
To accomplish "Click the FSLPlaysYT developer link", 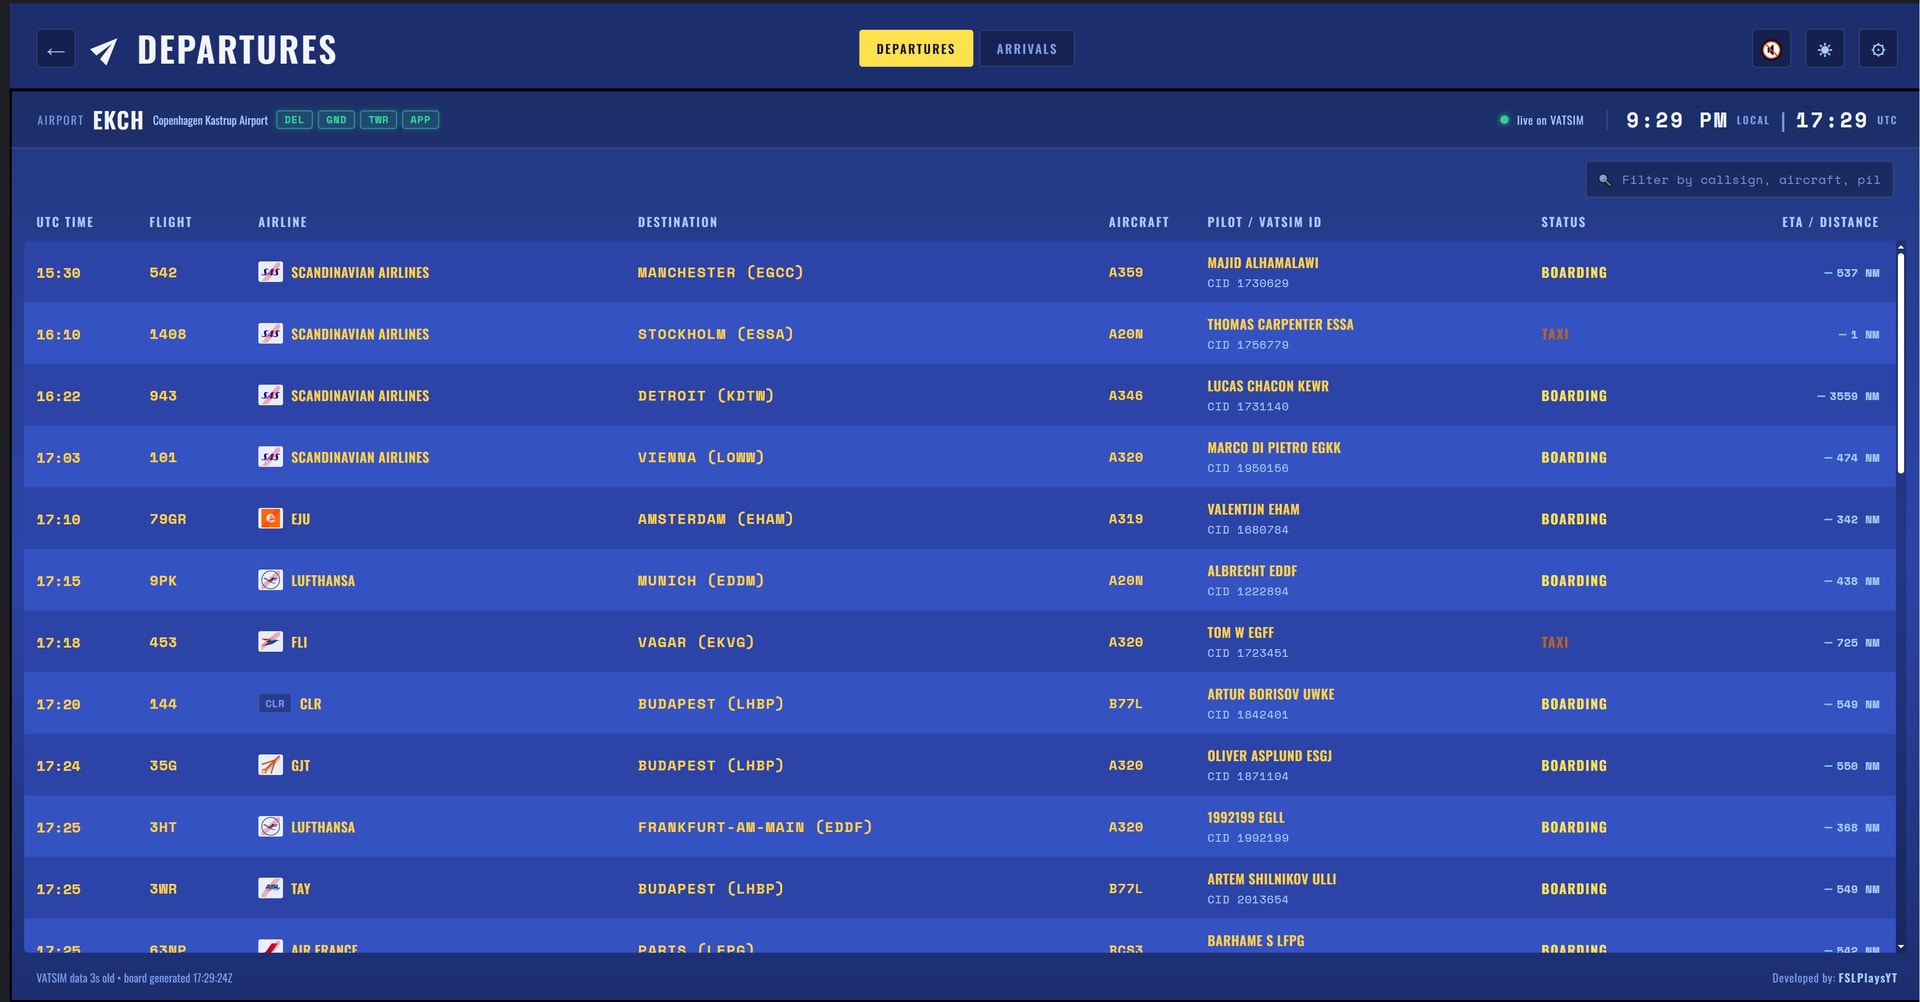I will tap(1867, 978).
